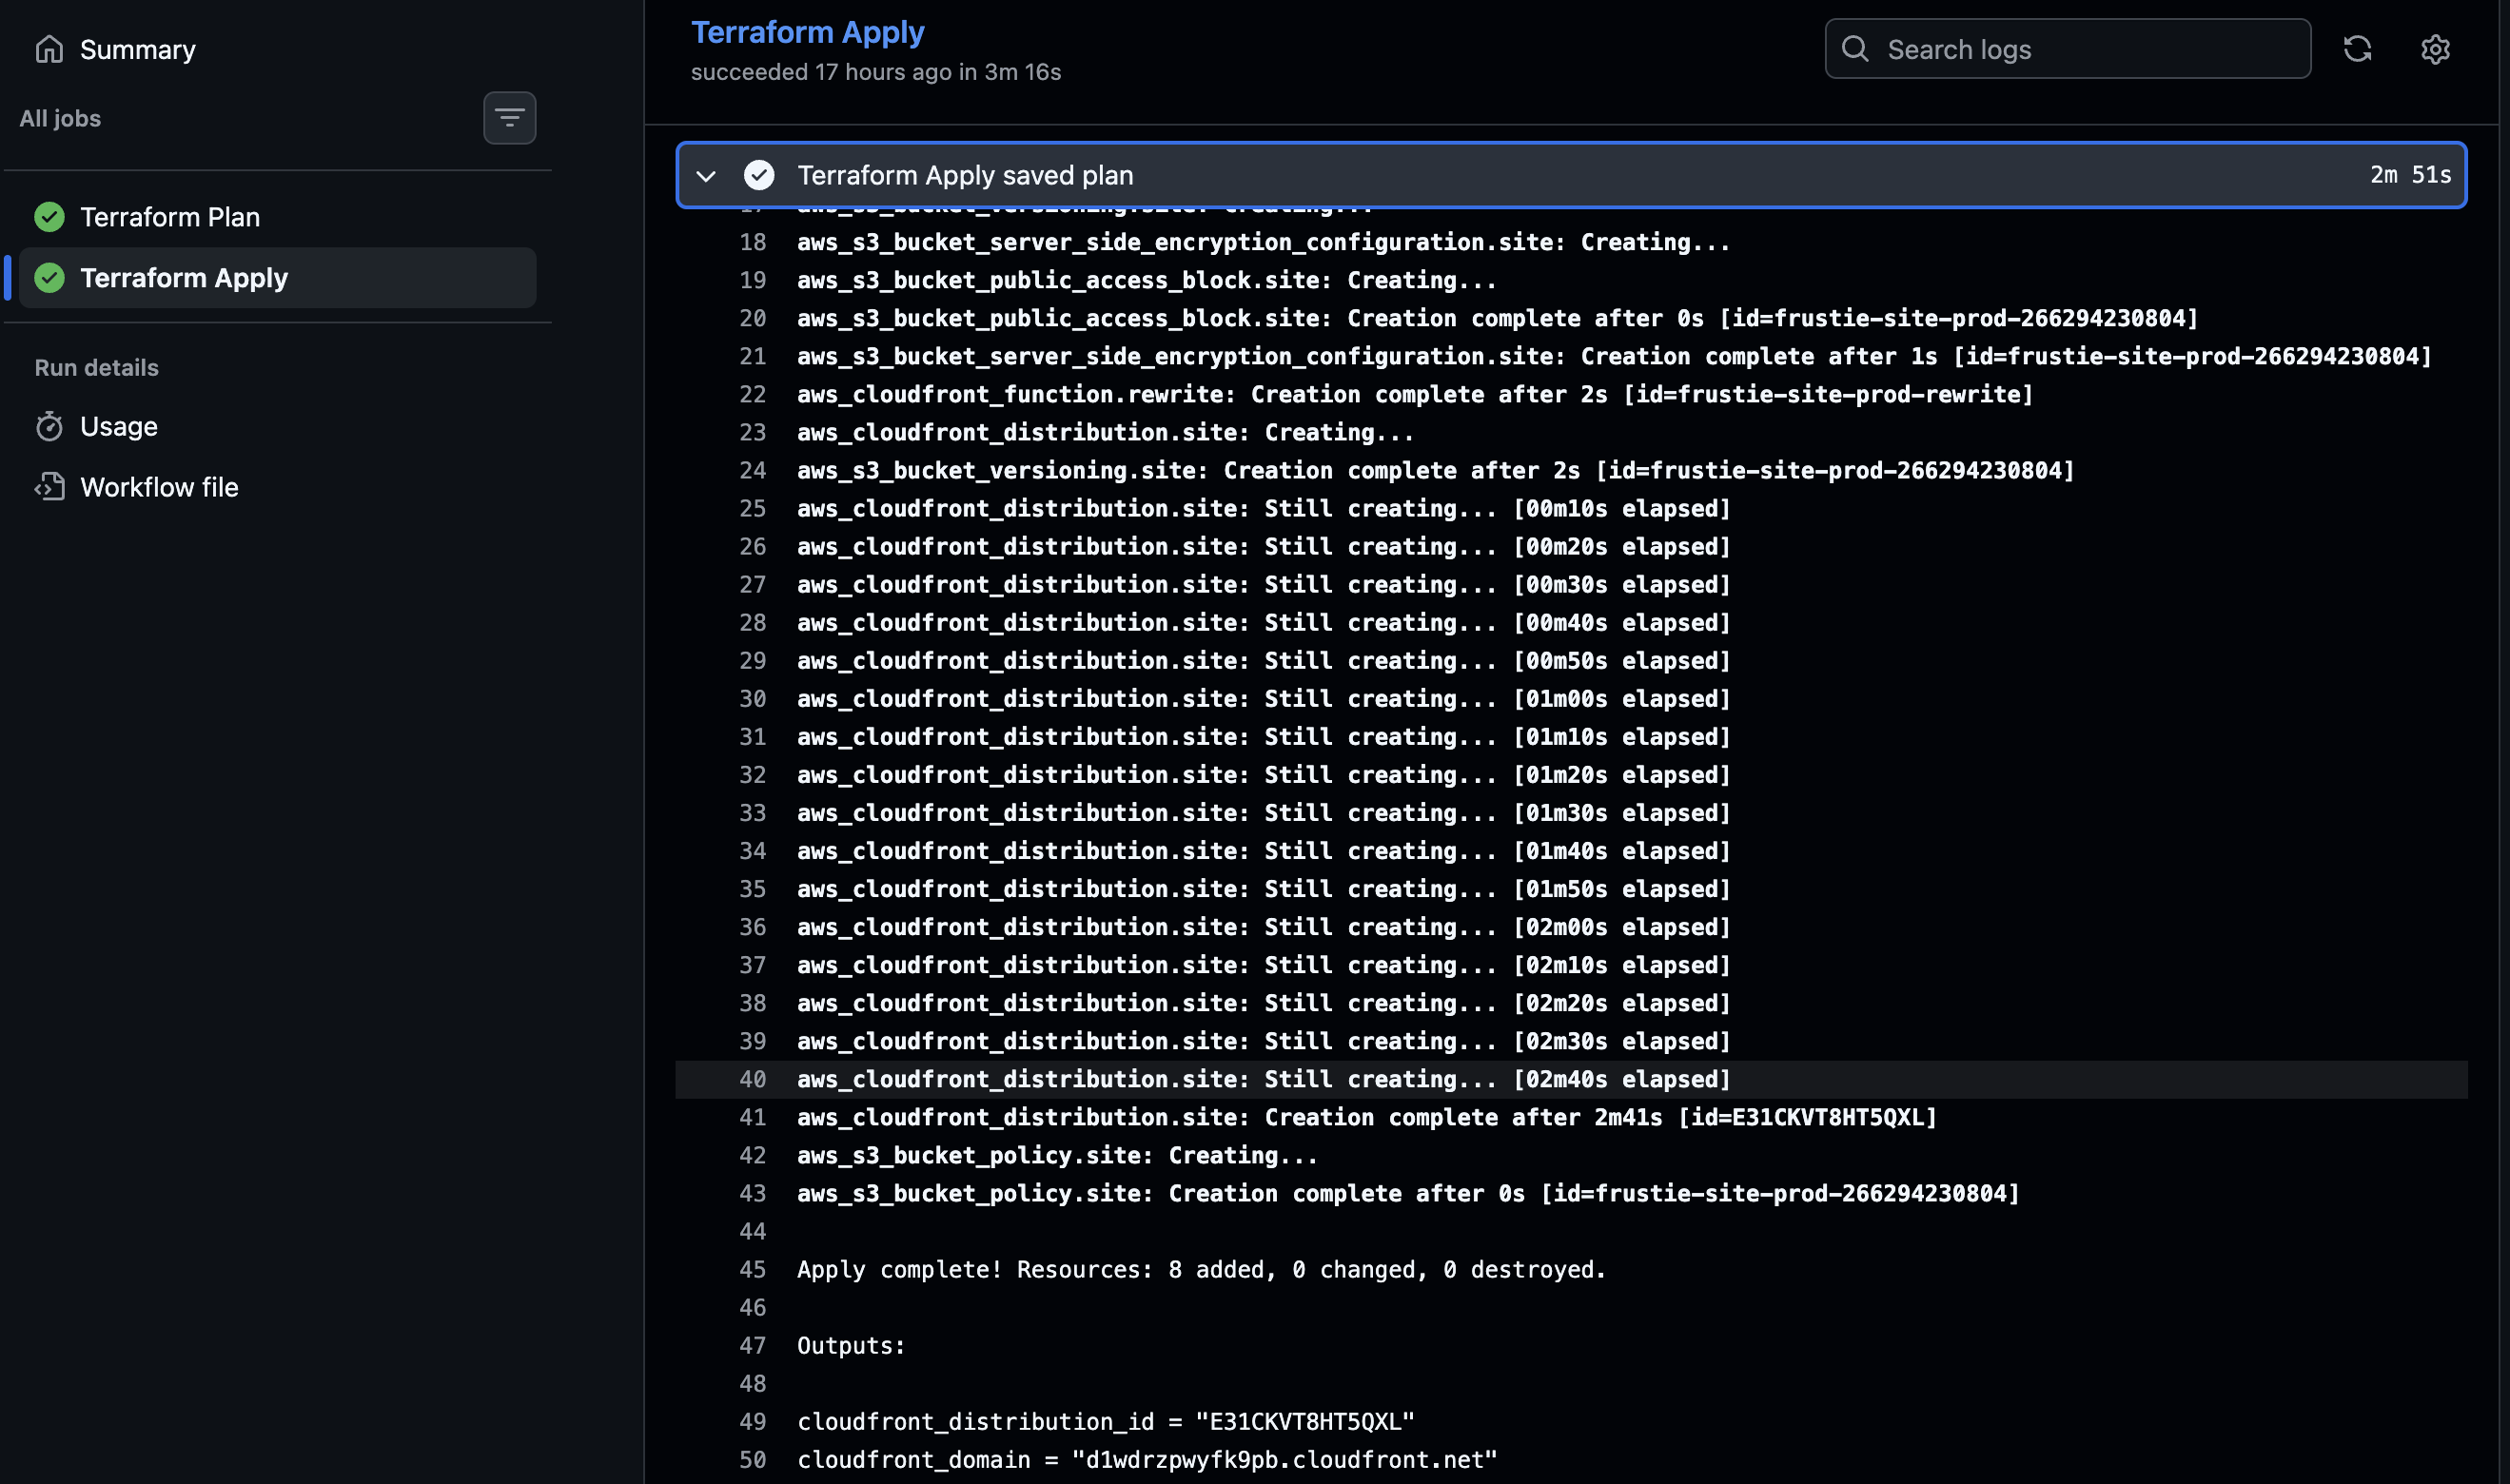
Task: Click Terraform Apply saved plan step title
Action: click(965, 175)
